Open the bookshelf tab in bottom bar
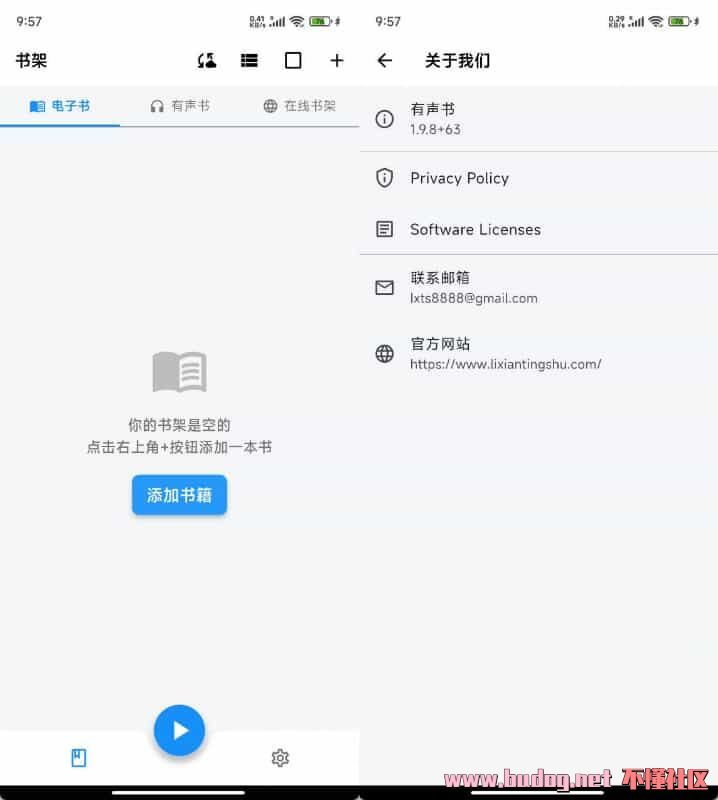The width and height of the screenshot is (718, 800). tap(79, 758)
